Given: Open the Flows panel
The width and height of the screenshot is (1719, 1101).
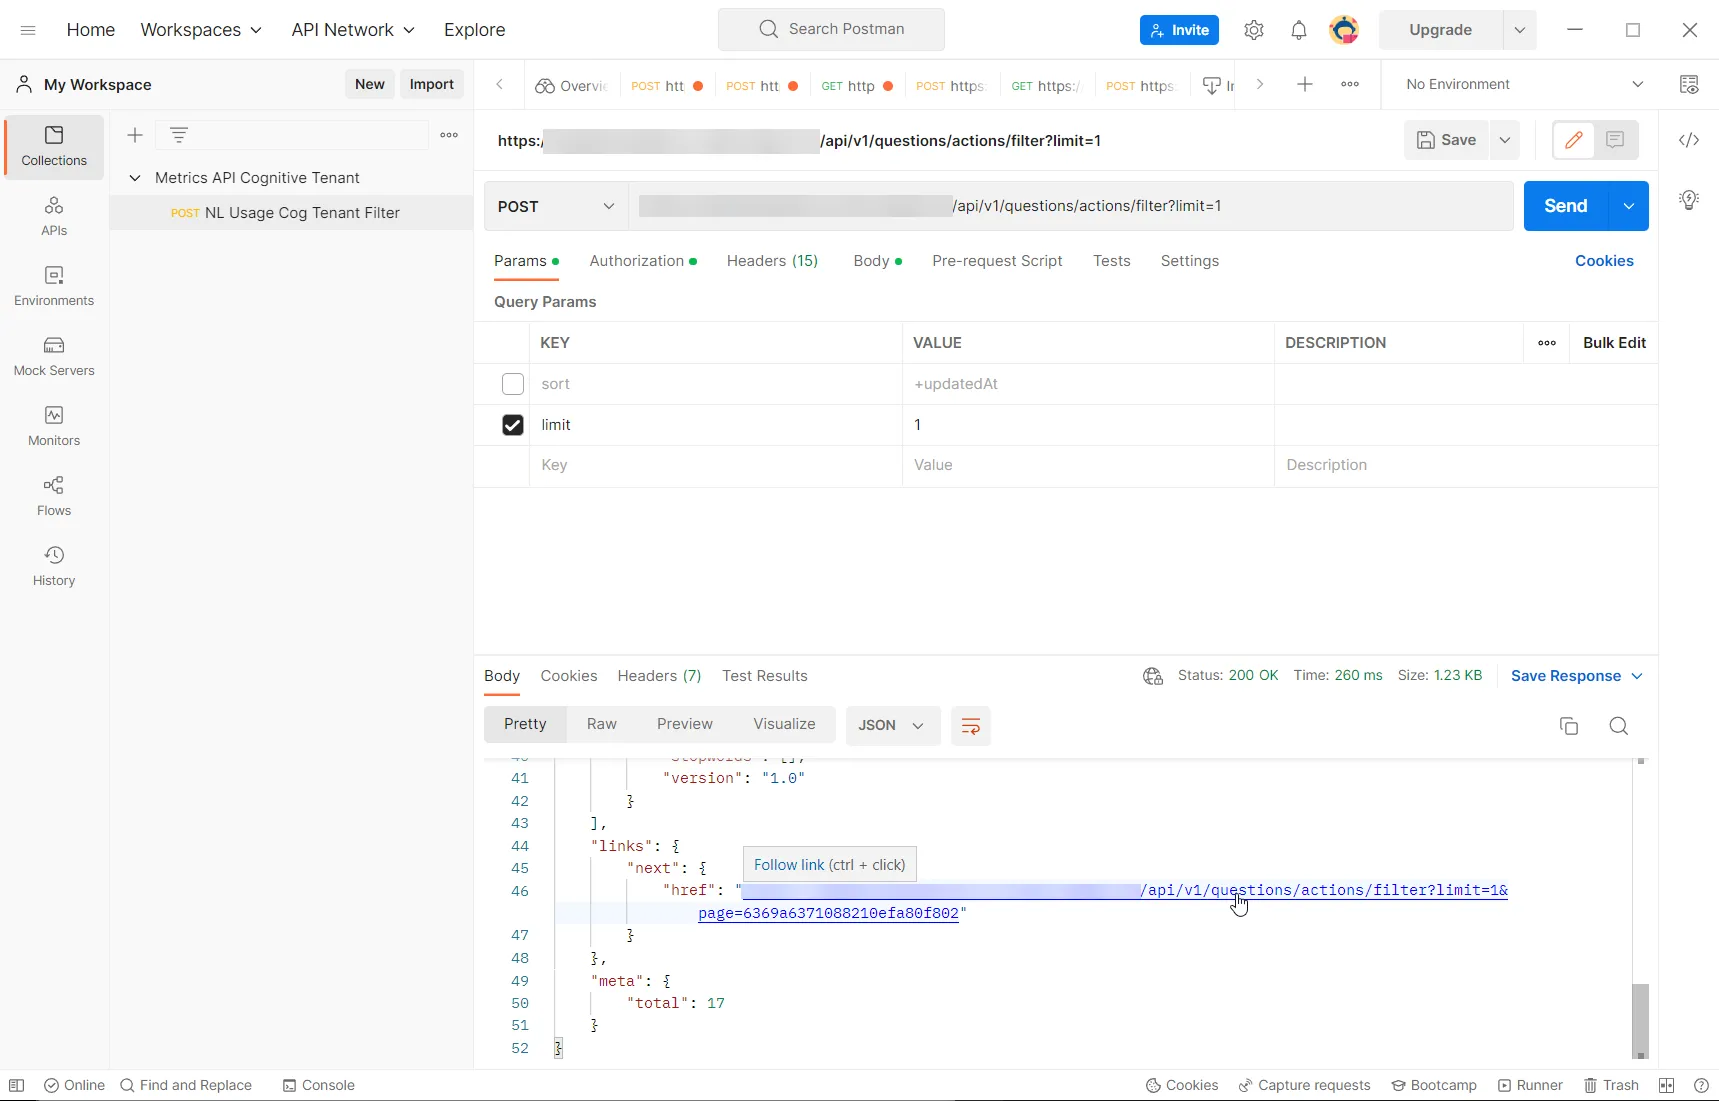Looking at the screenshot, I should pyautogui.click(x=53, y=496).
